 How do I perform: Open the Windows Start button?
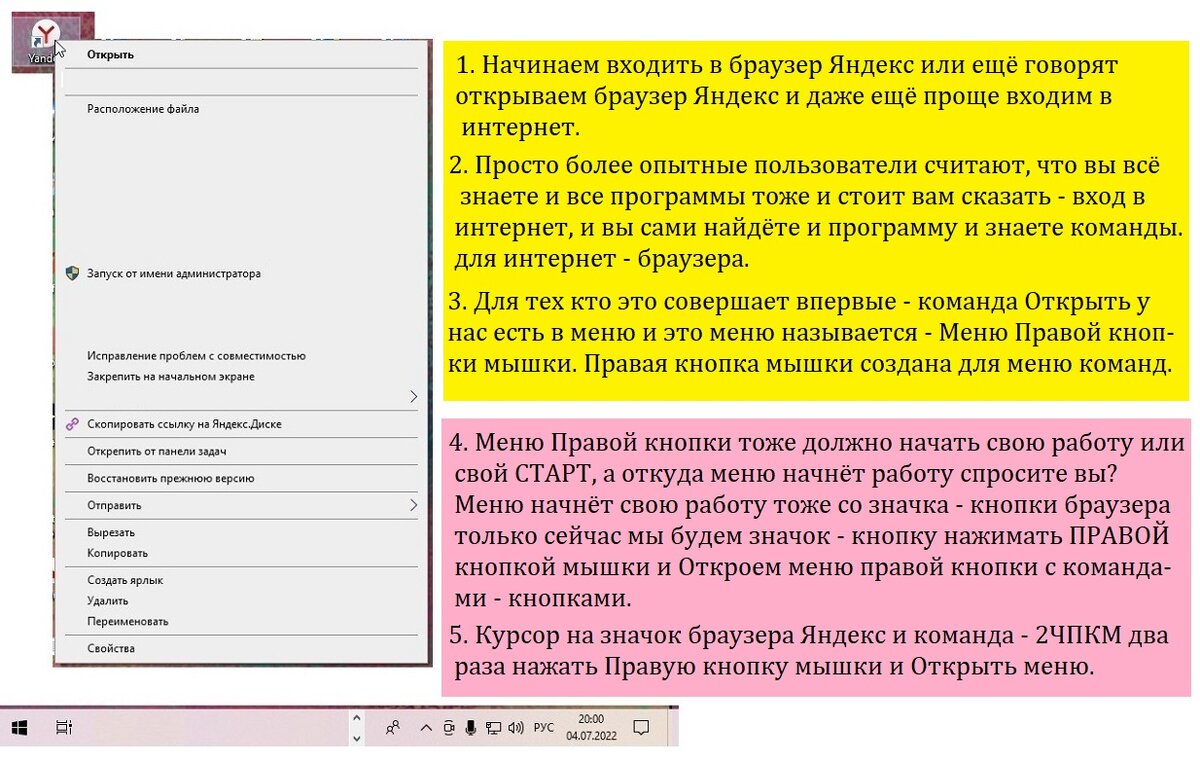click(x=18, y=728)
